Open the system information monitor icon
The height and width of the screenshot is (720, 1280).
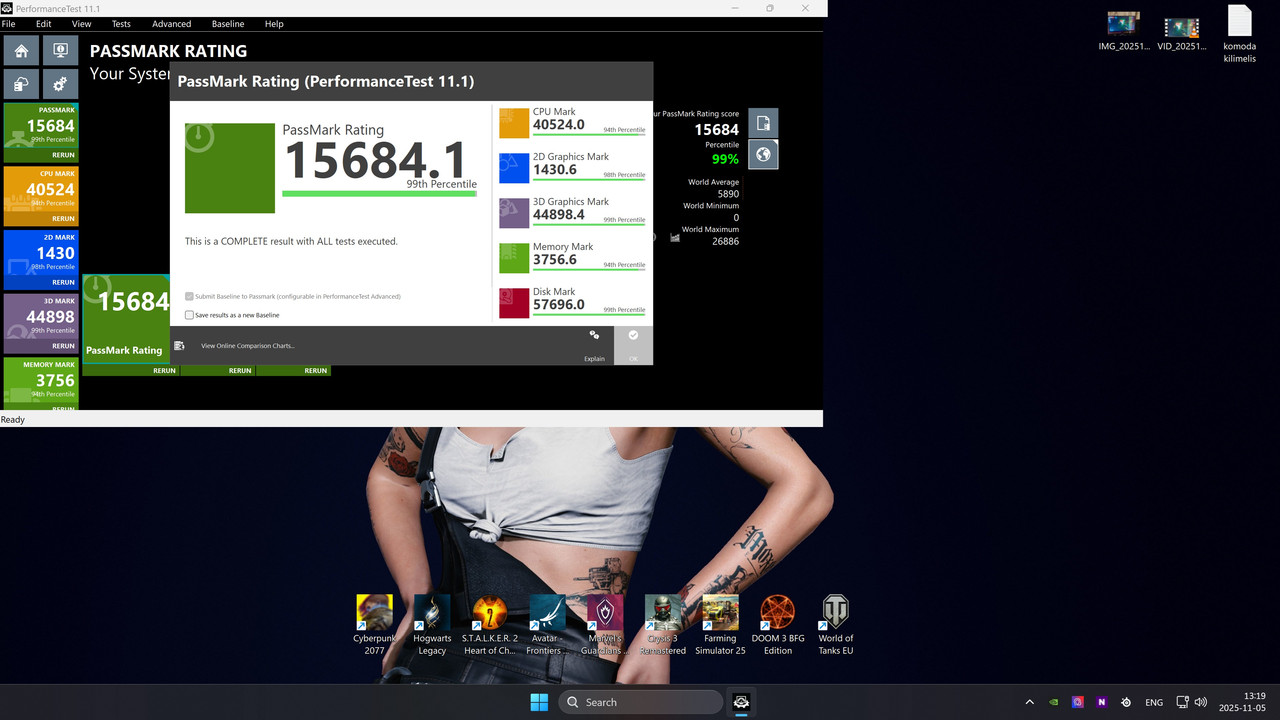pyautogui.click(x=60, y=51)
